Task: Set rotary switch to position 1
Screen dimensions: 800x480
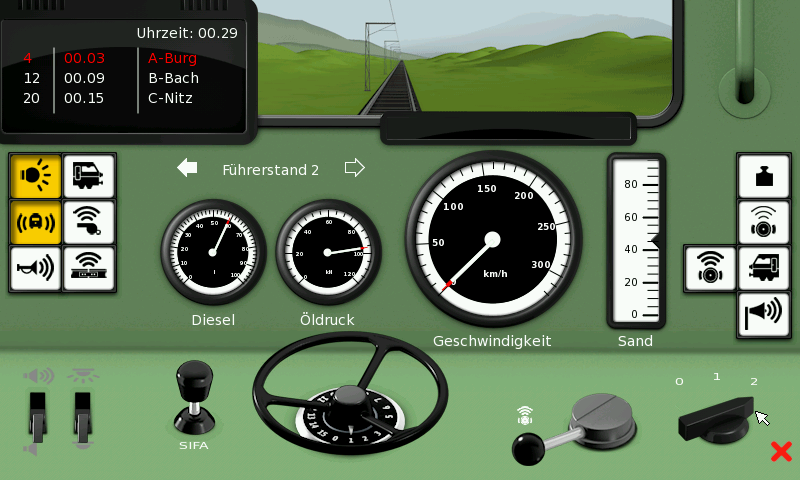Action: (x=716, y=376)
